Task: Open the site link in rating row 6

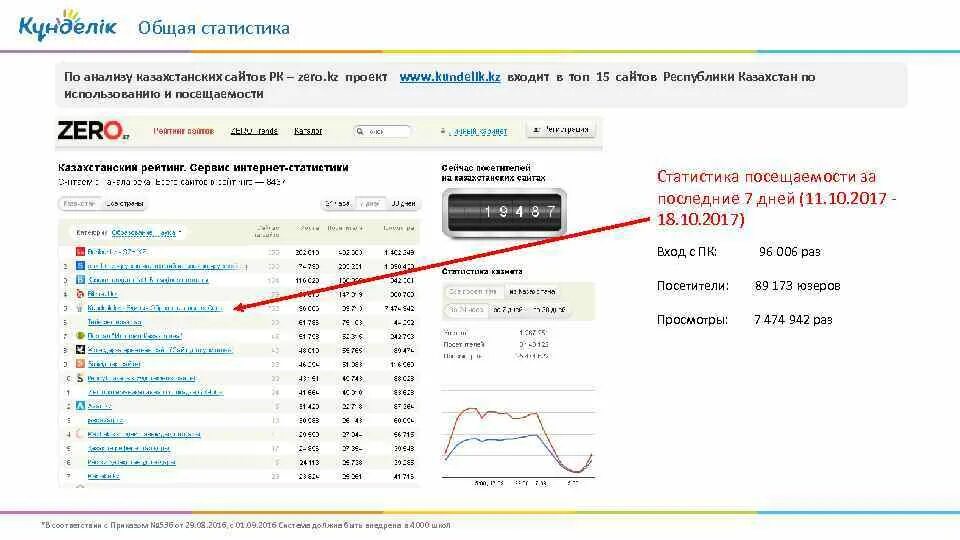Action: [114, 322]
